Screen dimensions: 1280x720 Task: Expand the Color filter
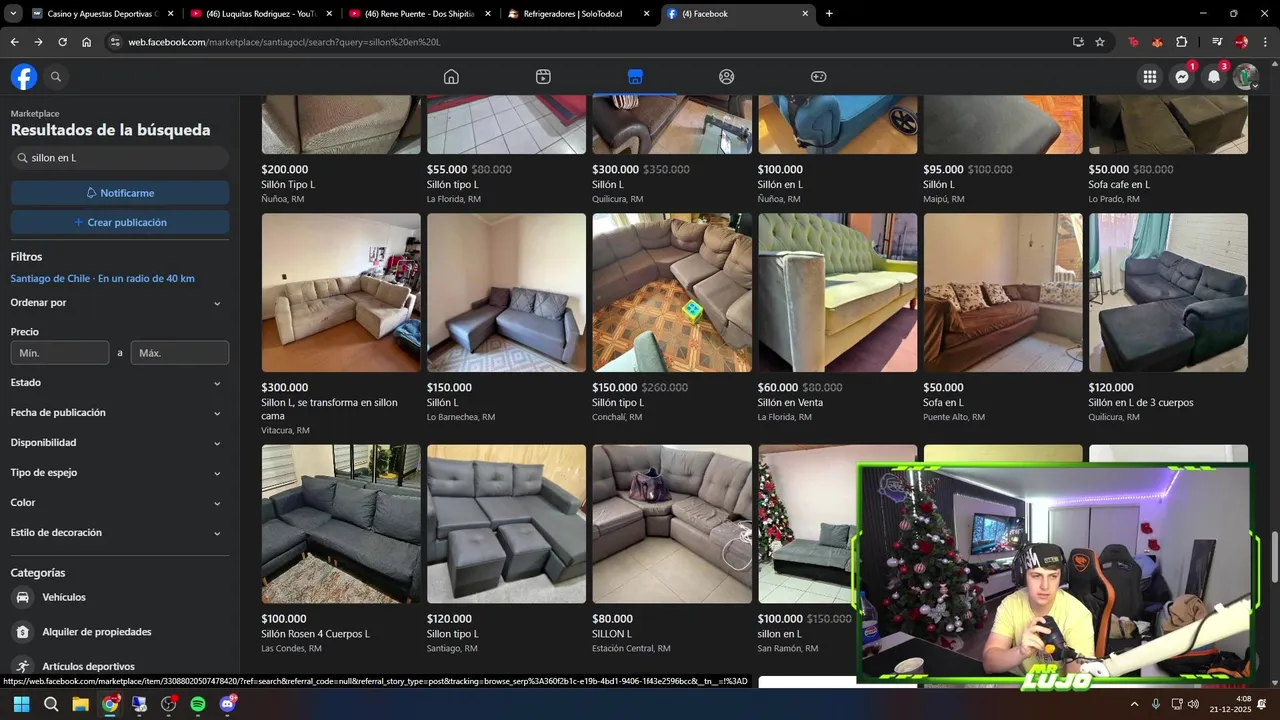pyautogui.click(x=119, y=503)
